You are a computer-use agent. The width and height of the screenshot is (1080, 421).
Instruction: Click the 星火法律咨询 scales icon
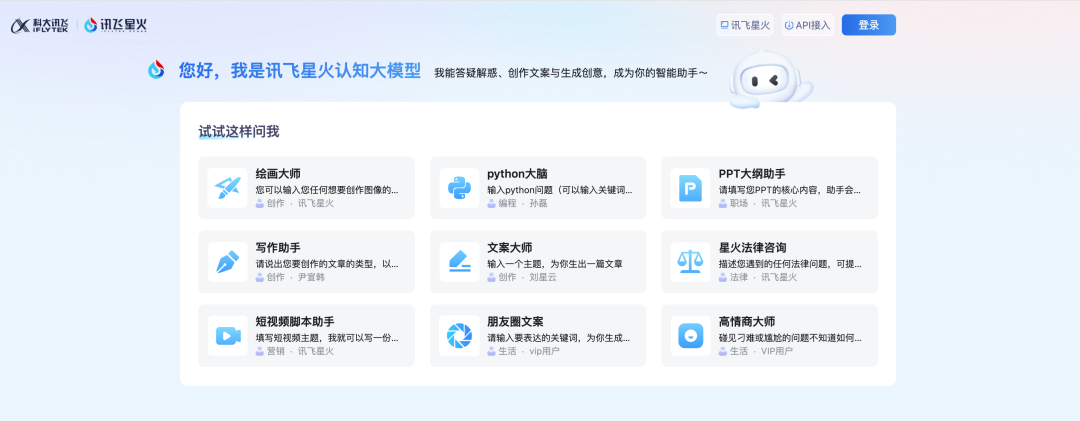coord(690,262)
